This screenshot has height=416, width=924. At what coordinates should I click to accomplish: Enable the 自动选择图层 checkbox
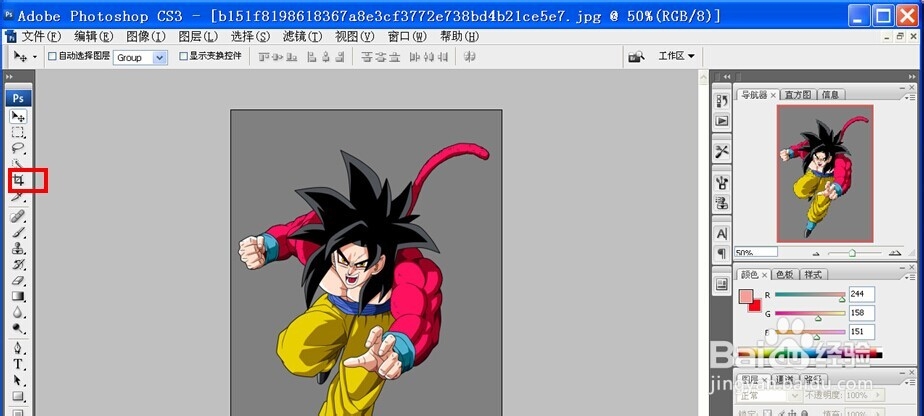pyautogui.click(x=52, y=57)
